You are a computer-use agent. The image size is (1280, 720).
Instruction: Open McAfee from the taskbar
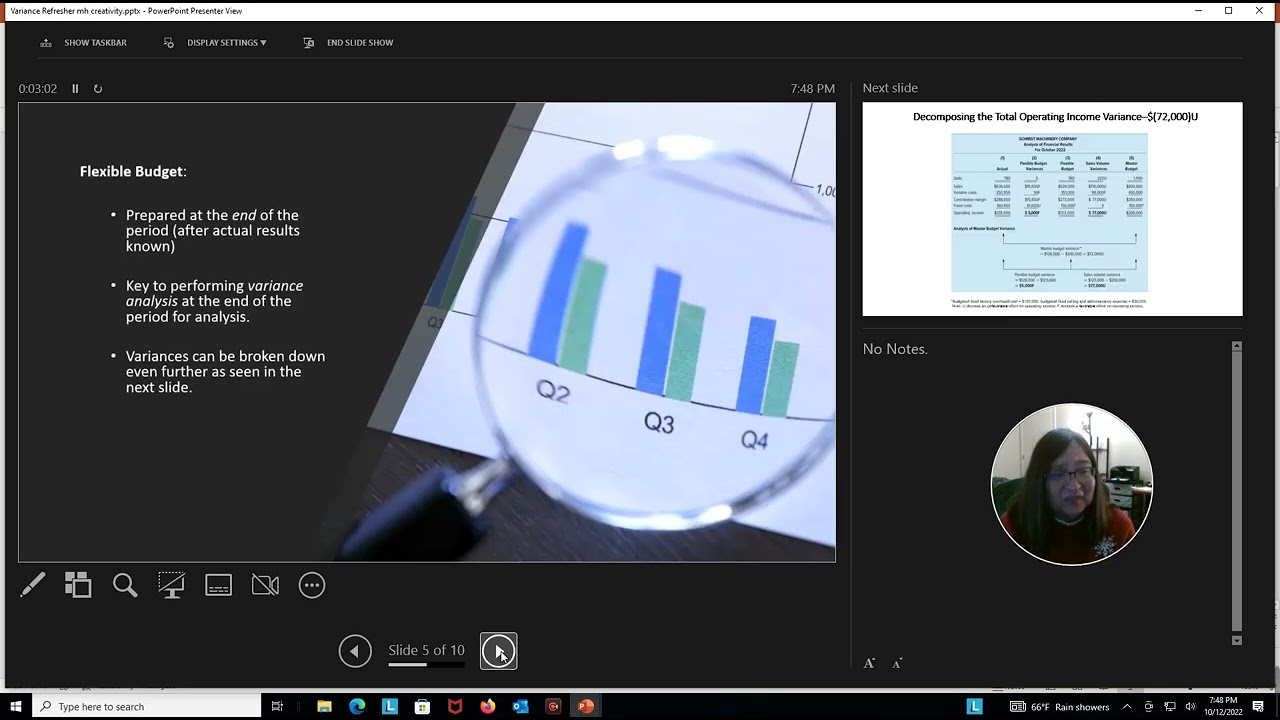[x=455, y=707]
